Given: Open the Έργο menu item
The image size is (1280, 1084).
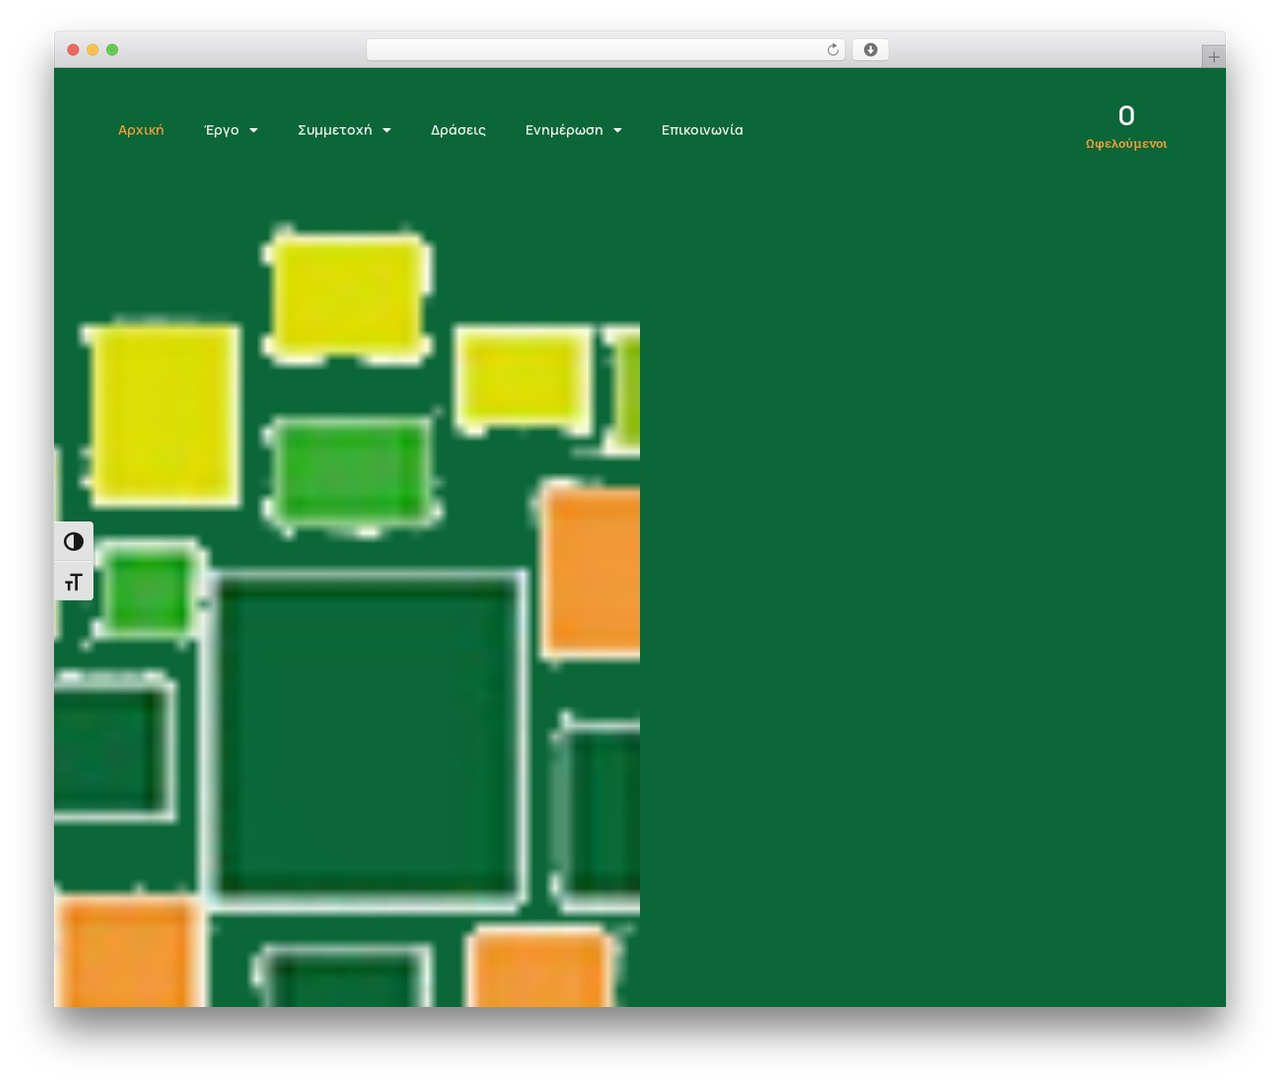Looking at the screenshot, I should 221,130.
